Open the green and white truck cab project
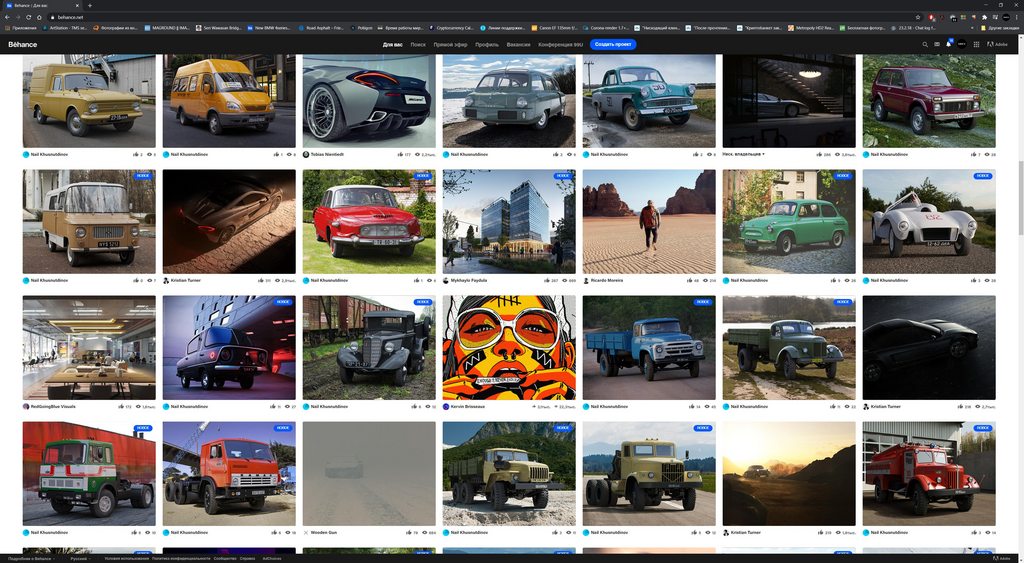Viewport: 1024px width, 563px height. [x=89, y=474]
